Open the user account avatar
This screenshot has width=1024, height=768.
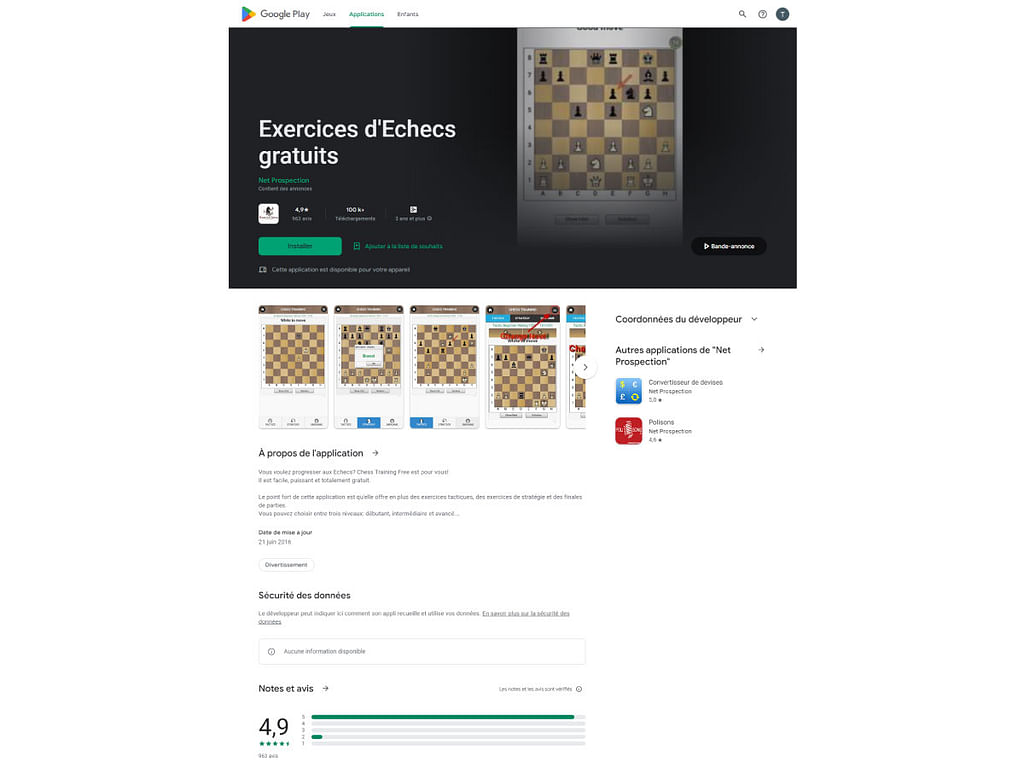[x=782, y=14]
